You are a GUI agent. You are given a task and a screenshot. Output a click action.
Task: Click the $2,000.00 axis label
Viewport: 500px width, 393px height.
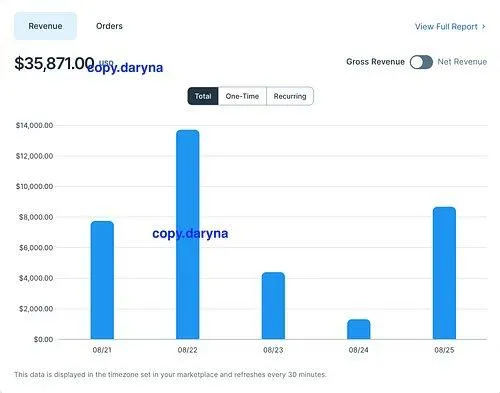[x=36, y=309]
